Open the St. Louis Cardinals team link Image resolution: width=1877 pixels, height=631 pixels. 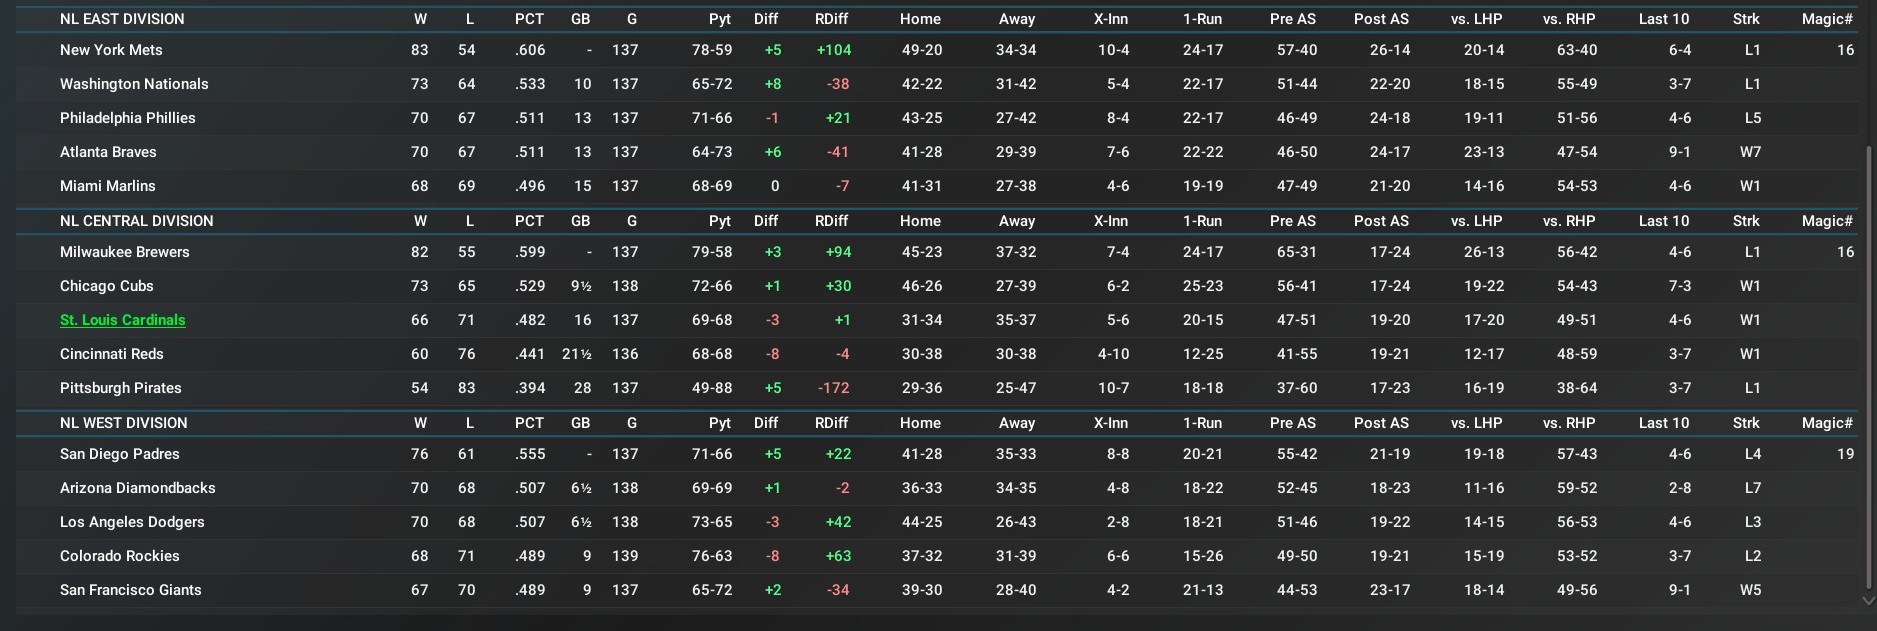[122, 320]
